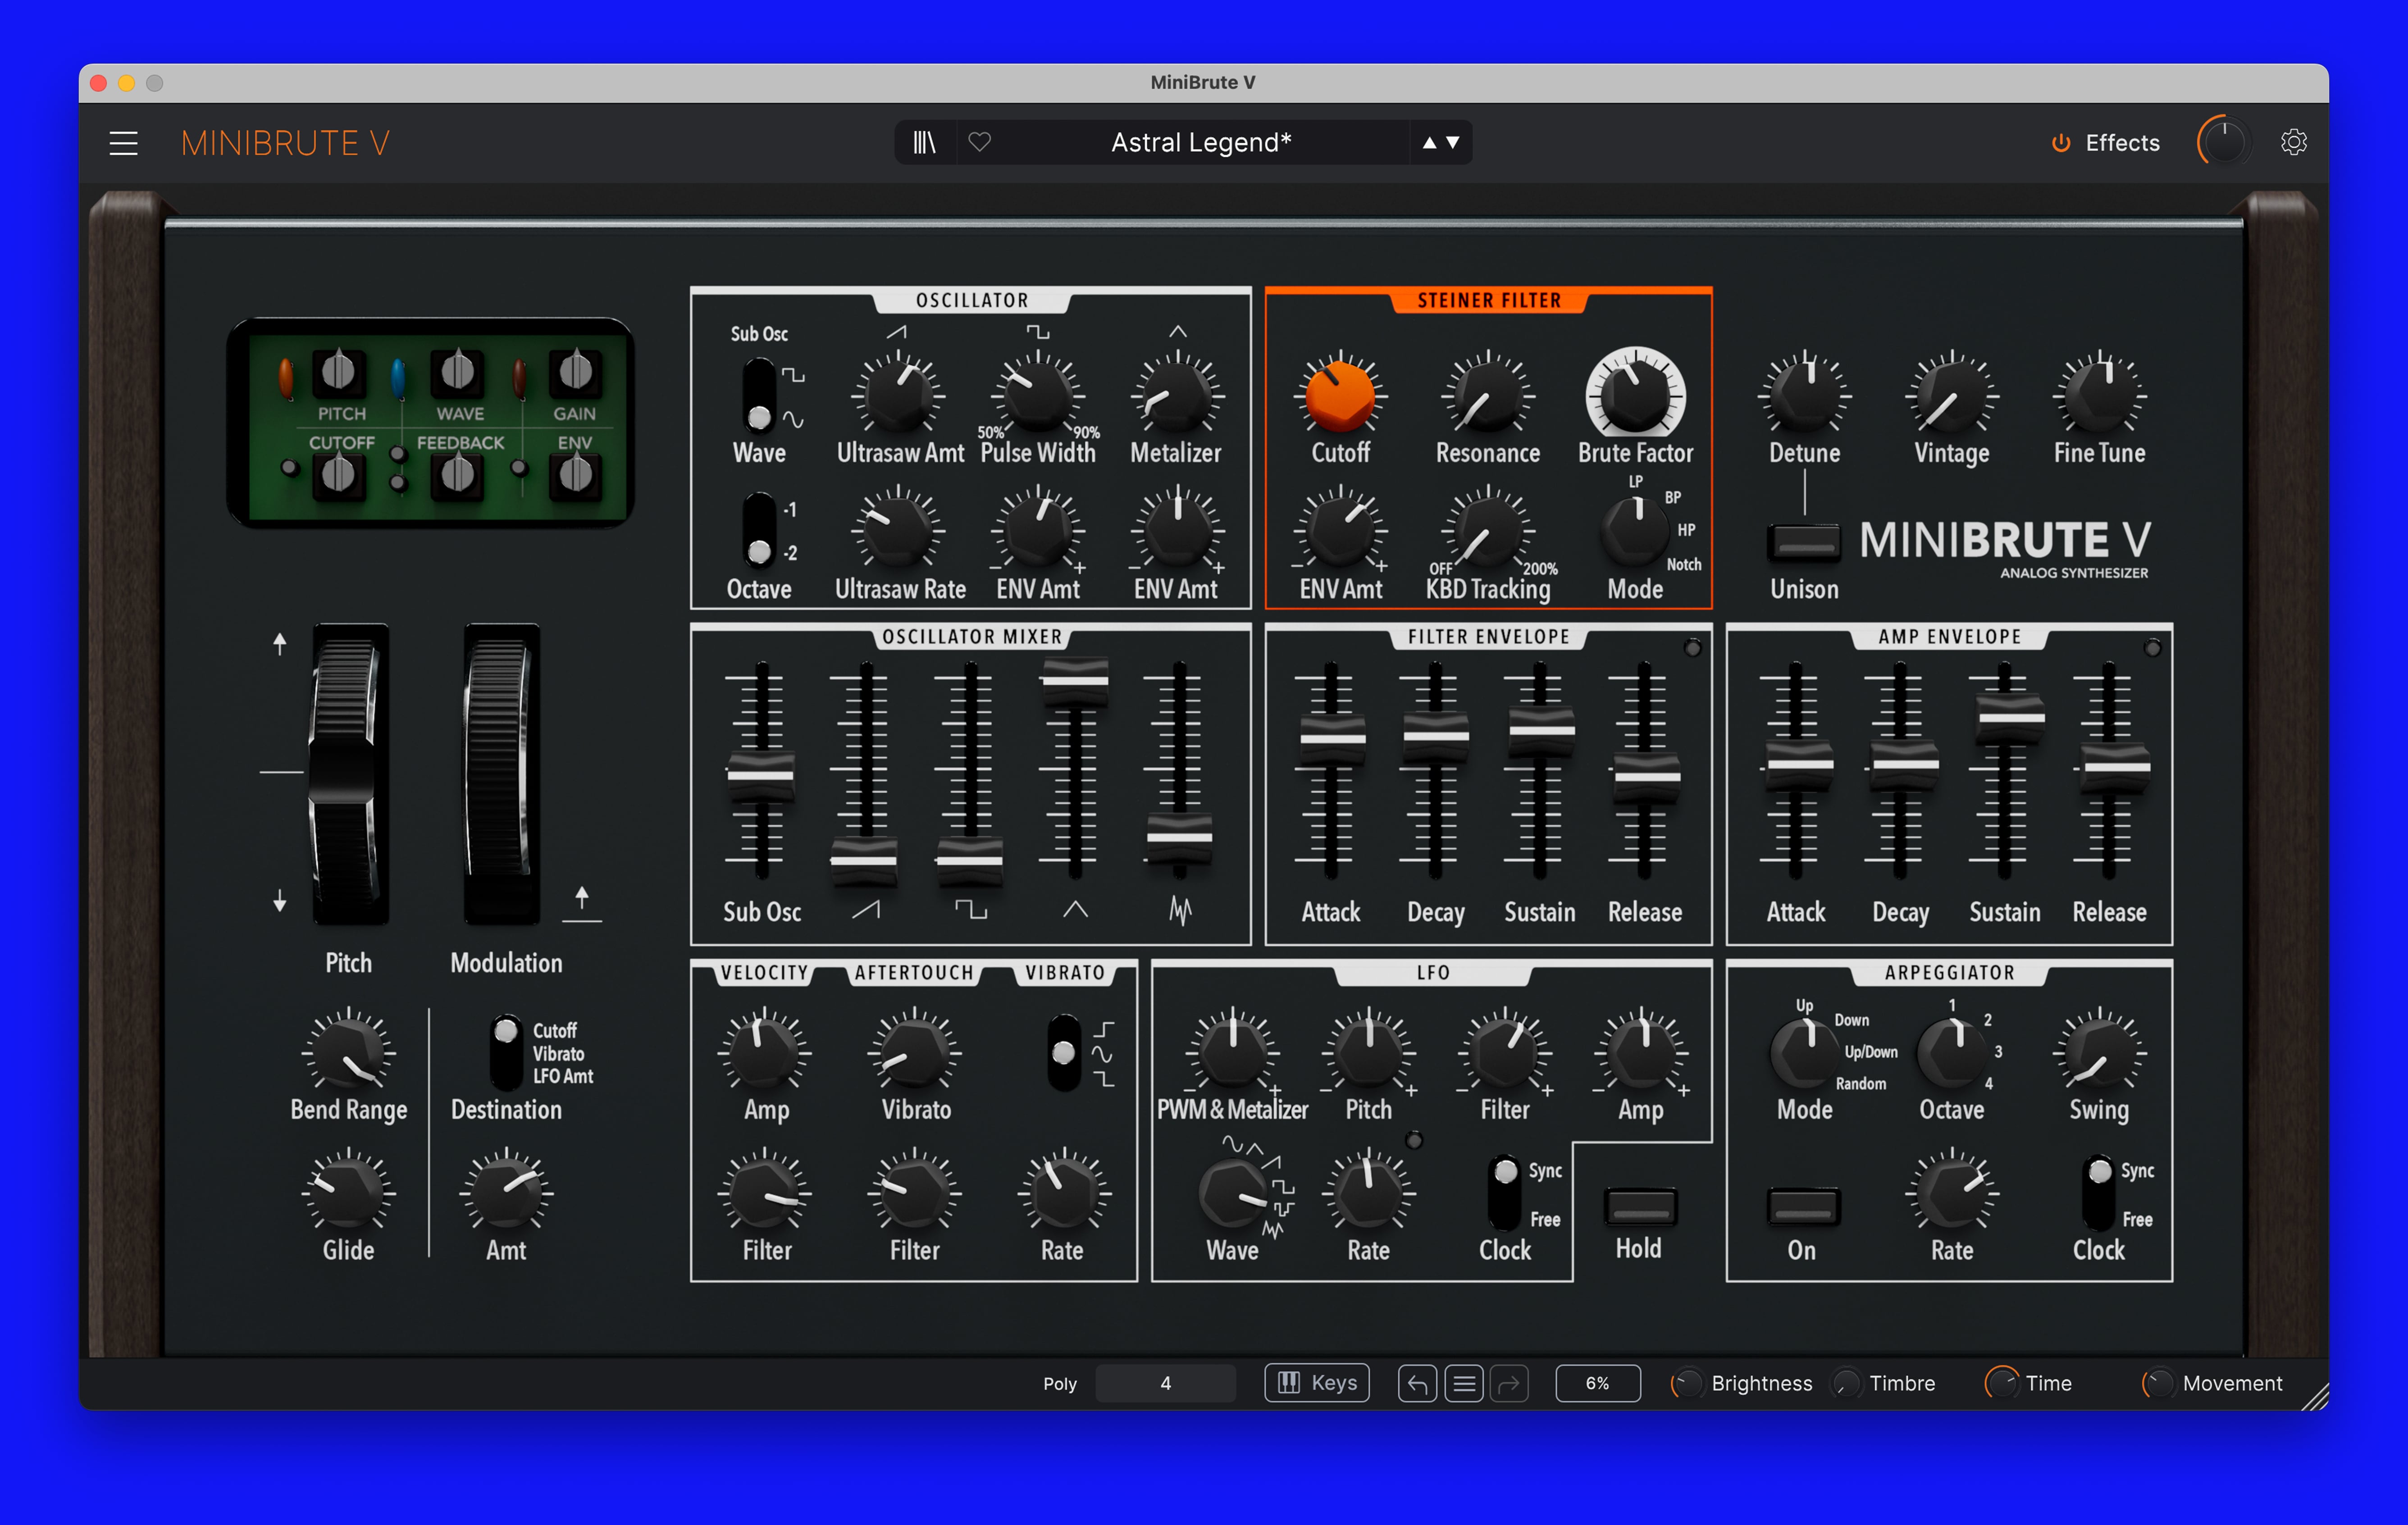Select next preset down arrow
The width and height of the screenshot is (2408, 1525).
pos(1453,143)
